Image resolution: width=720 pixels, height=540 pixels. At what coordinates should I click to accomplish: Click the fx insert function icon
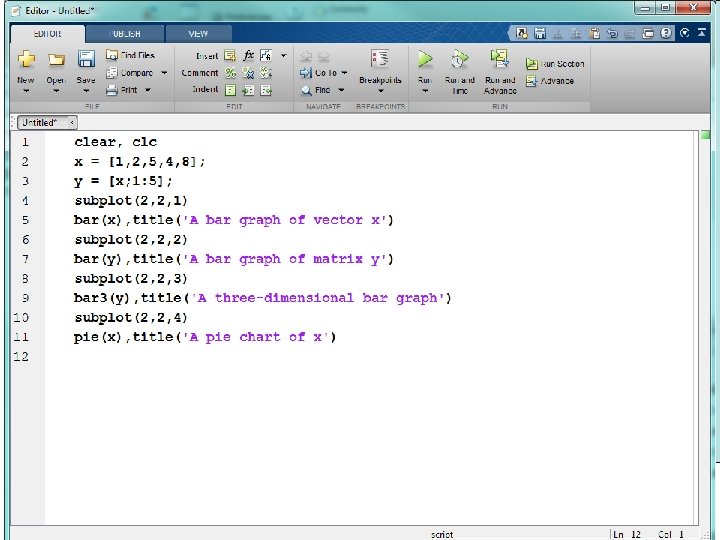tap(248, 56)
